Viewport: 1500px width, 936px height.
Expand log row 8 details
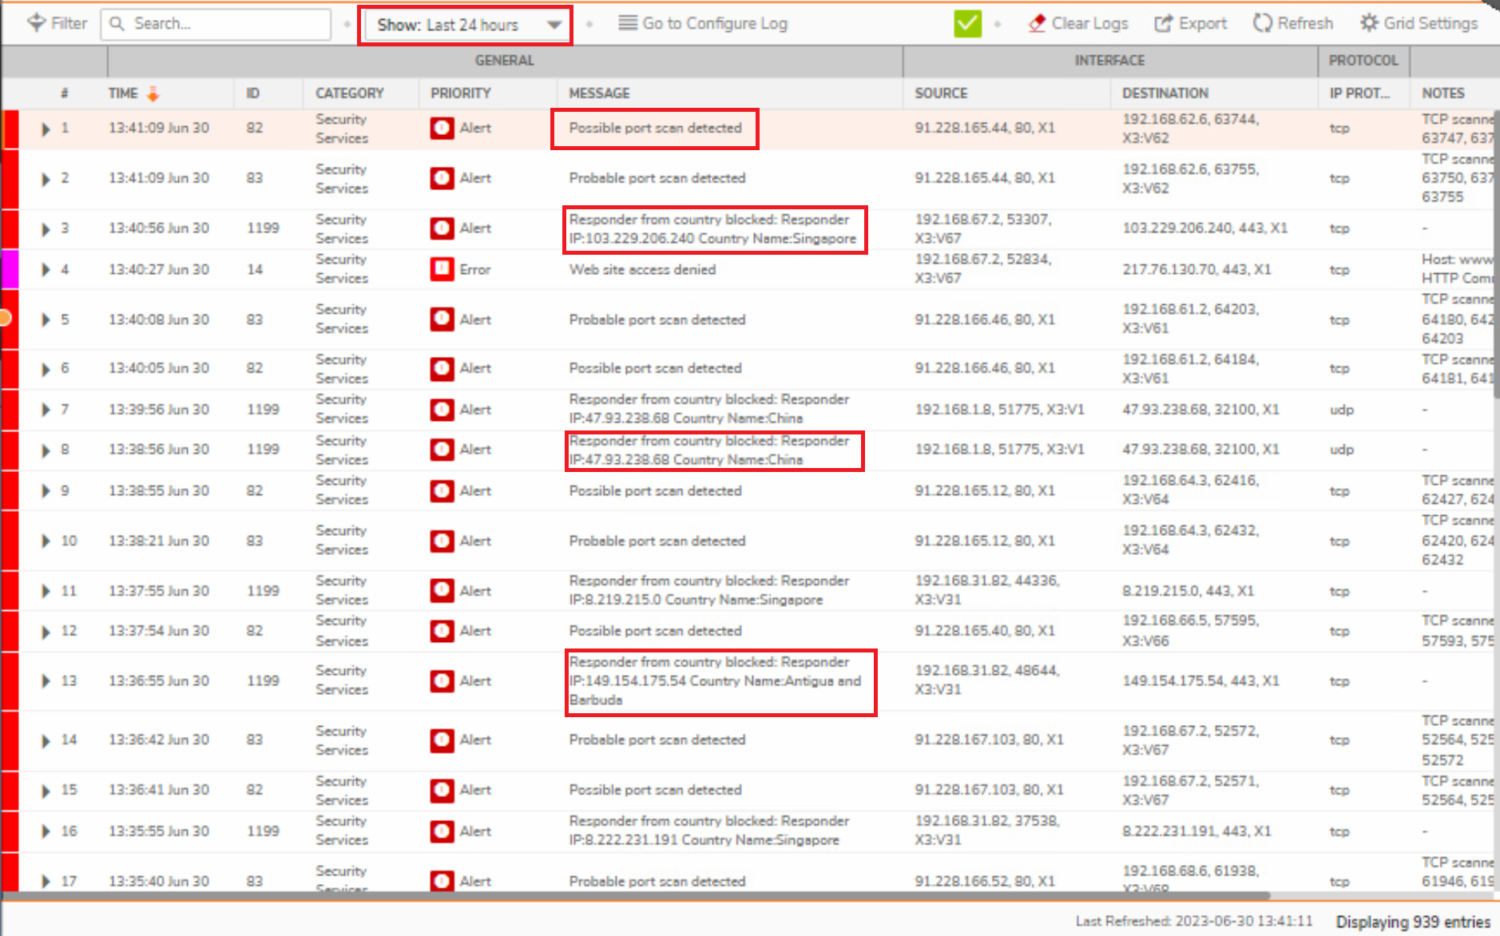45,450
